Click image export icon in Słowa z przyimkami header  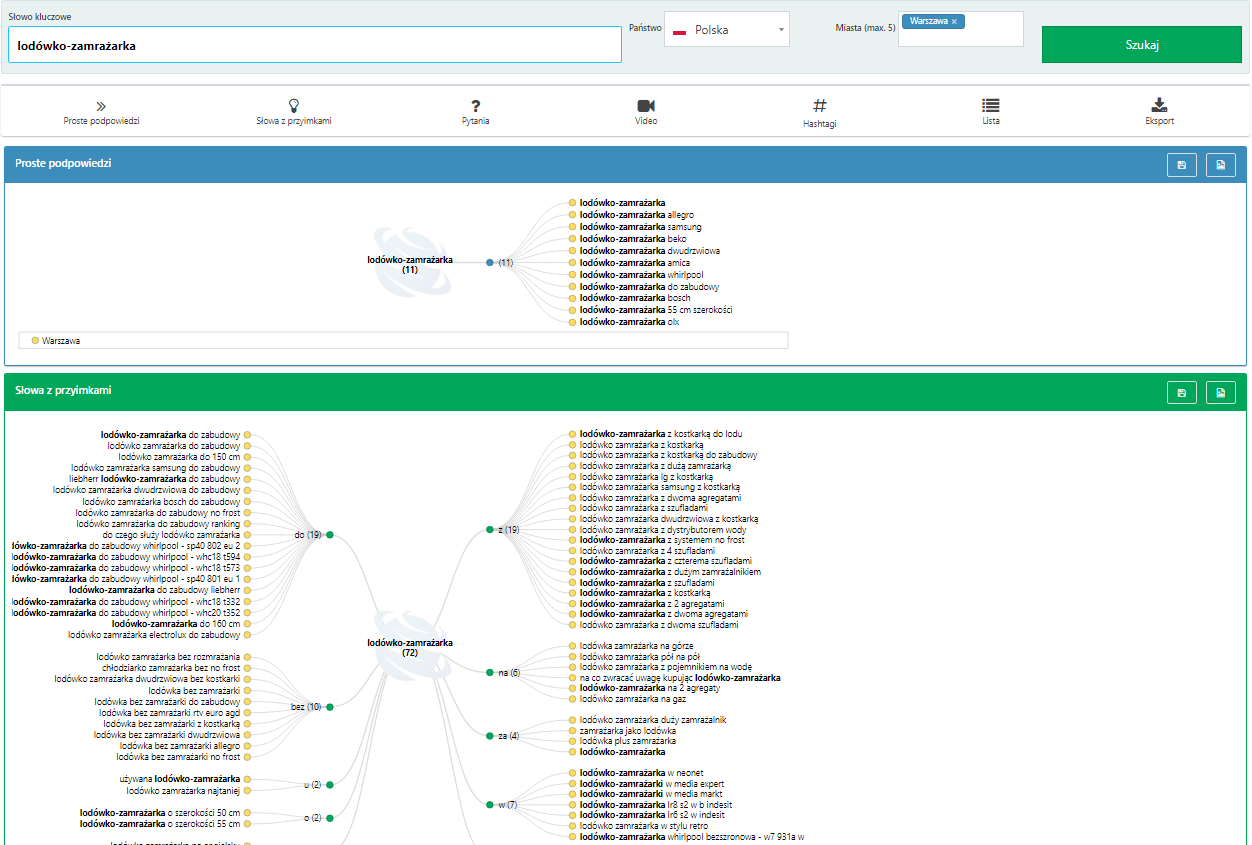[x=1221, y=393]
